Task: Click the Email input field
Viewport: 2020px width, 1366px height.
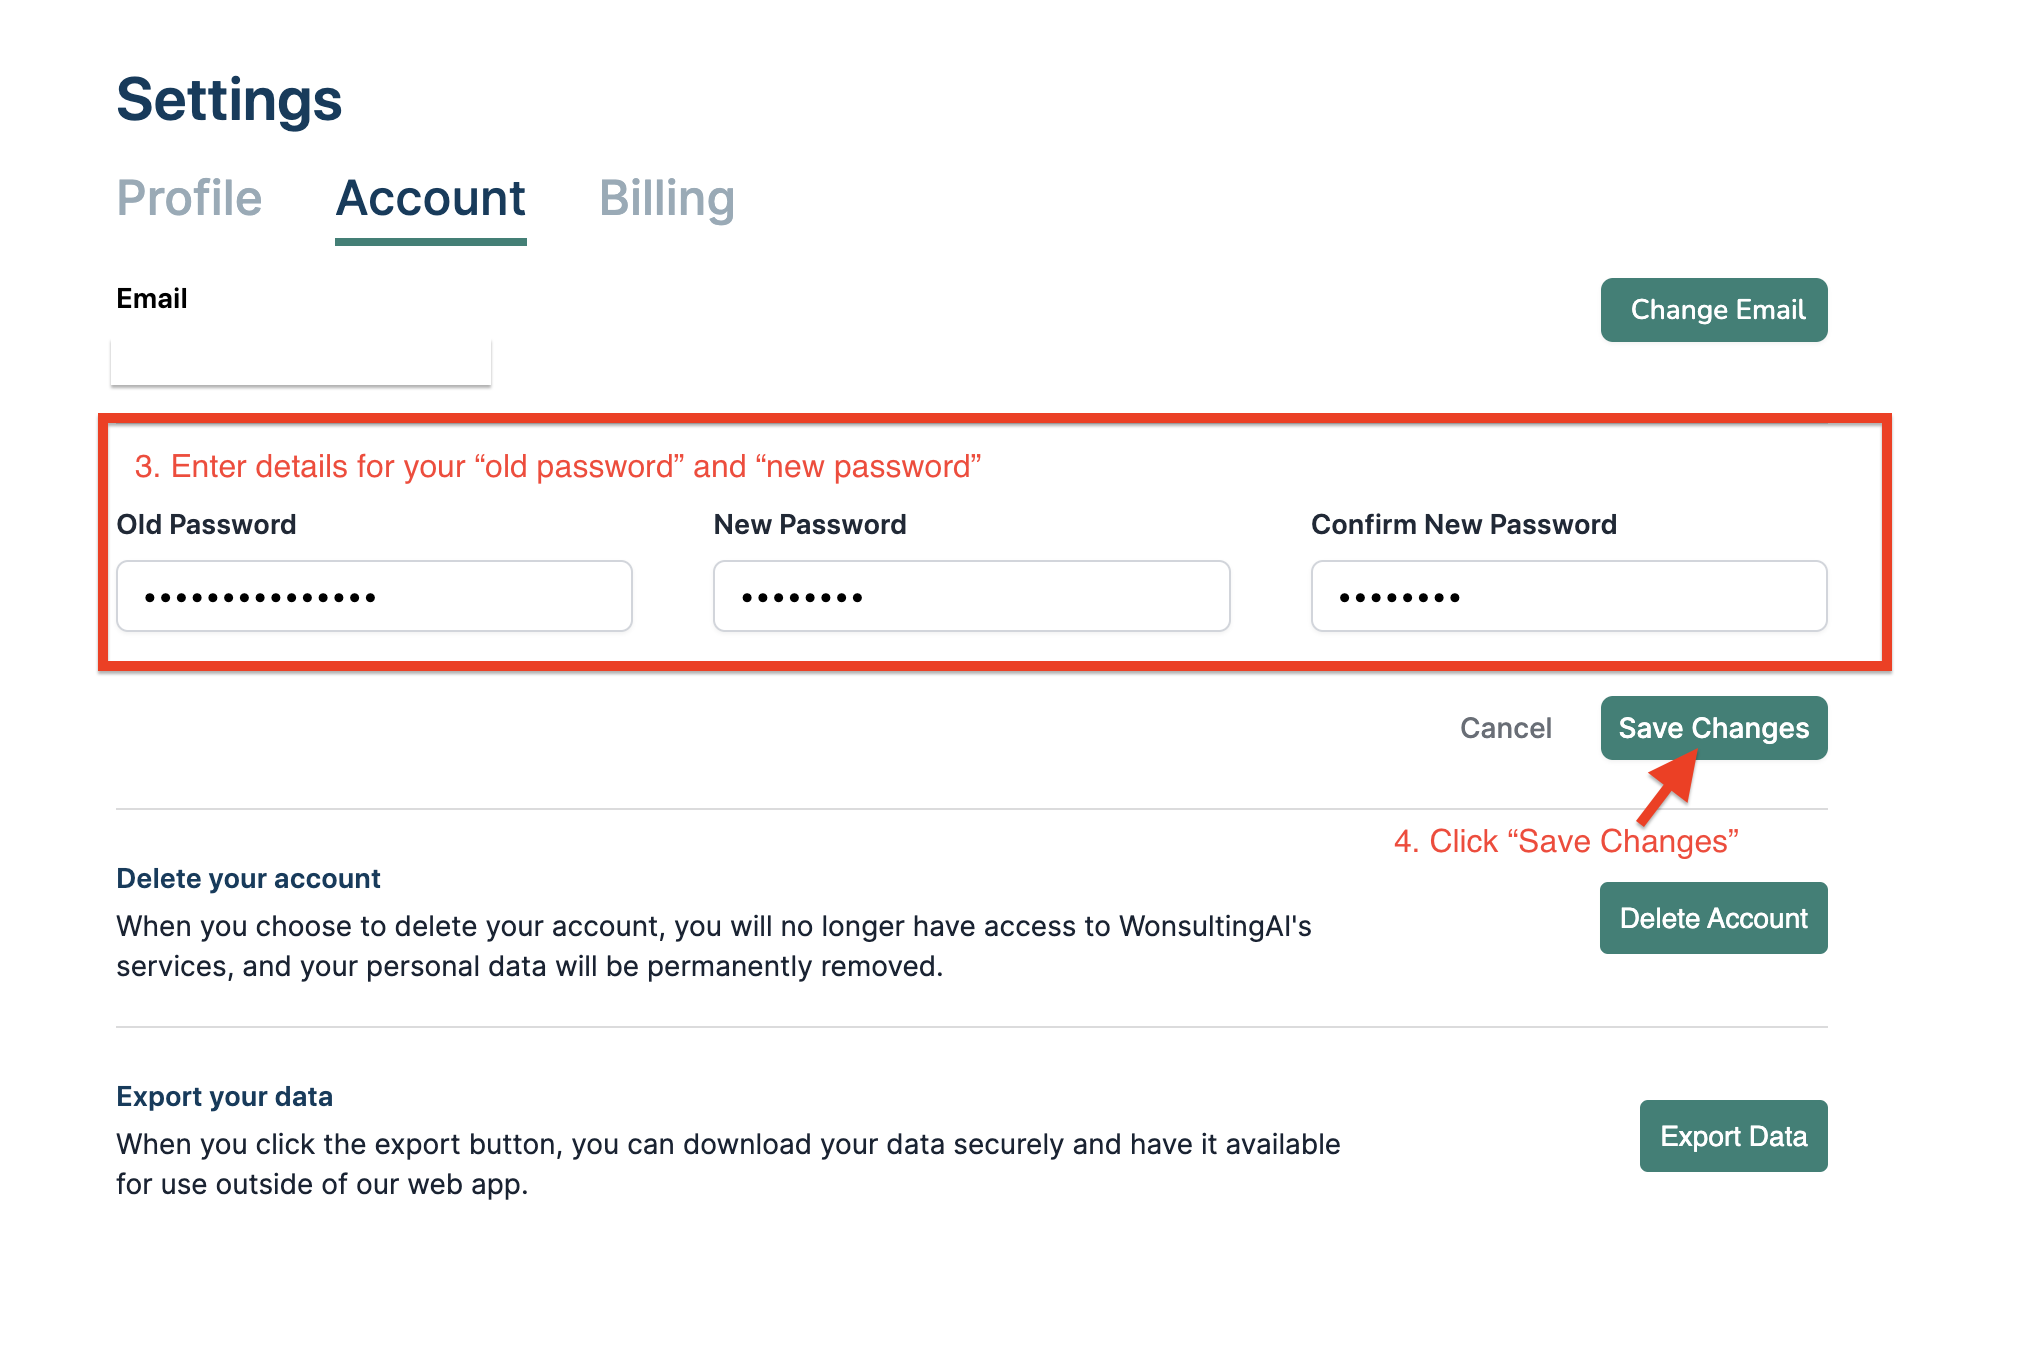Action: [x=301, y=361]
